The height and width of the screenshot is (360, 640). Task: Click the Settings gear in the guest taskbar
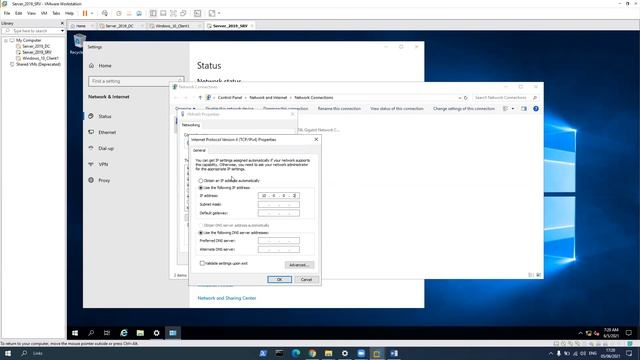pos(156,333)
